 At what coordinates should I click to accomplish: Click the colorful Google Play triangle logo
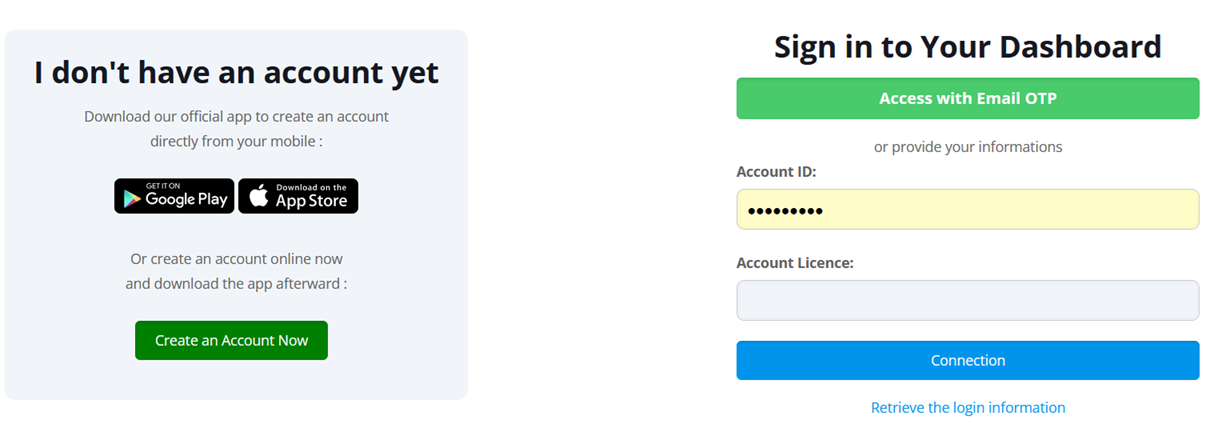tap(130, 197)
